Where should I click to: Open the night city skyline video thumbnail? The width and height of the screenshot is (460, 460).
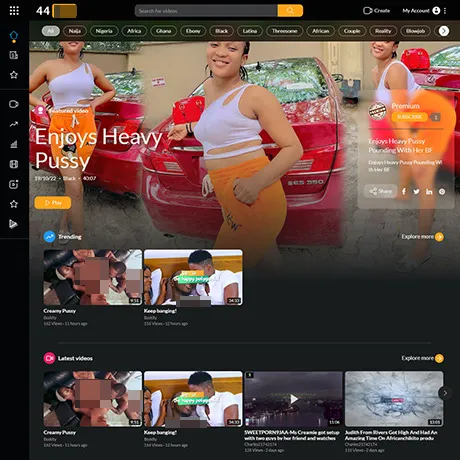point(293,399)
